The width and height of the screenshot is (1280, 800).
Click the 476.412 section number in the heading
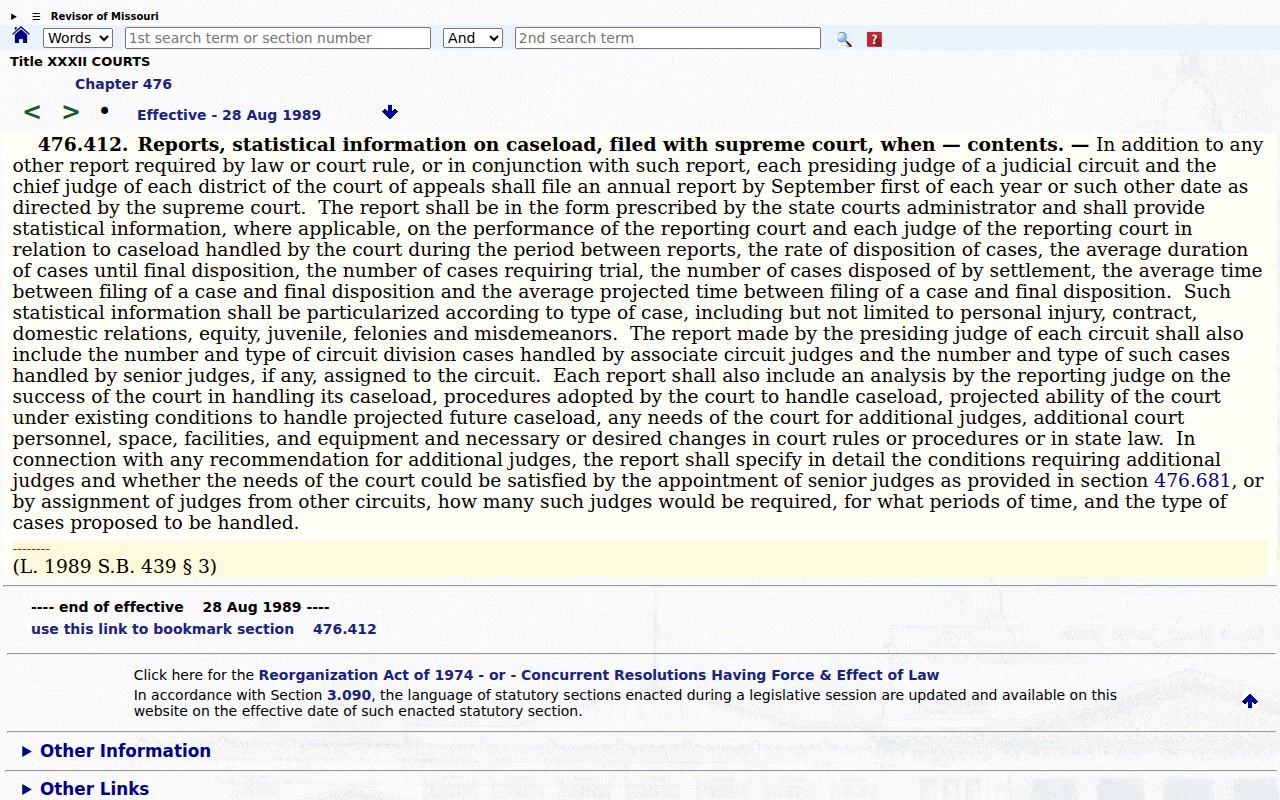click(x=83, y=145)
